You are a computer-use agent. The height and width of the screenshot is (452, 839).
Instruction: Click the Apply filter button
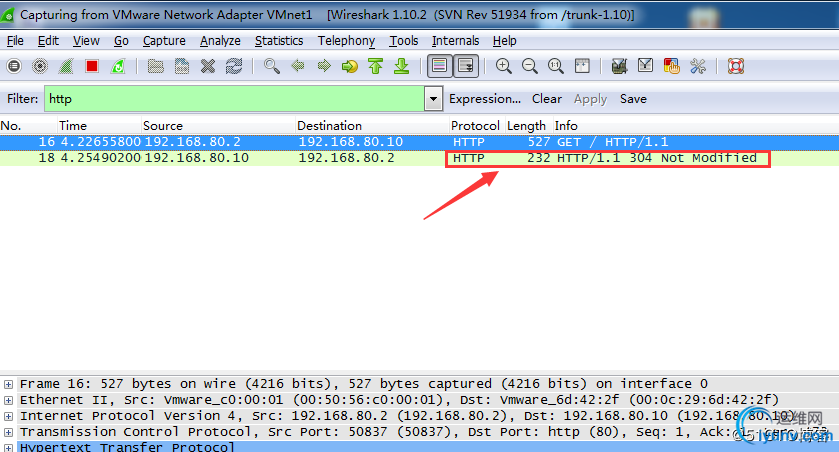coord(590,99)
